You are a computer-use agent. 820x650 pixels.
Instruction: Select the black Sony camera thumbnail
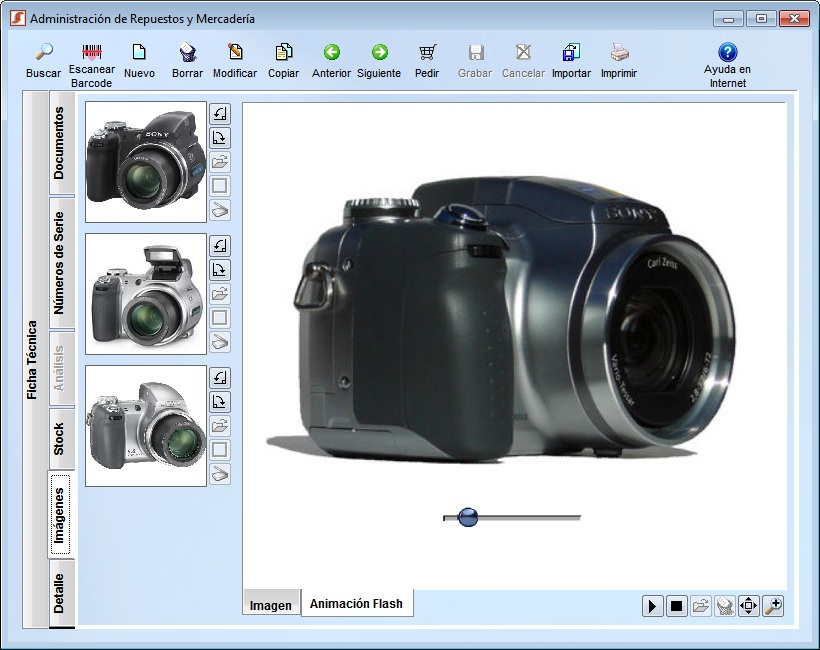146,162
